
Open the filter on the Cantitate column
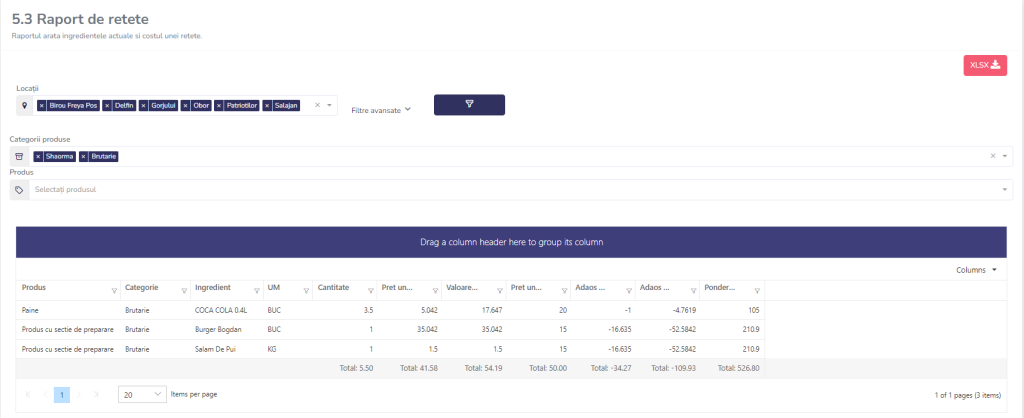pyautogui.click(x=369, y=290)
